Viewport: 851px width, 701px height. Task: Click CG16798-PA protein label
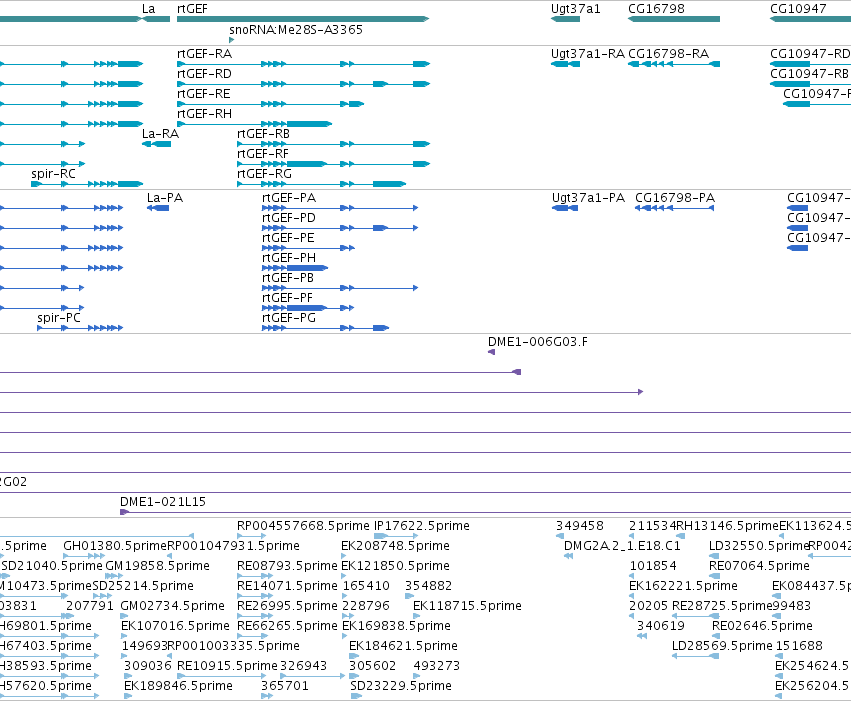coord(675,198)
